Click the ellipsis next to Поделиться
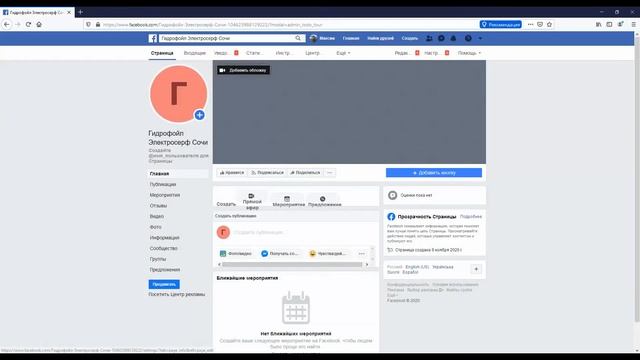Viewport: 640px width, 360px height. point(329,173)
